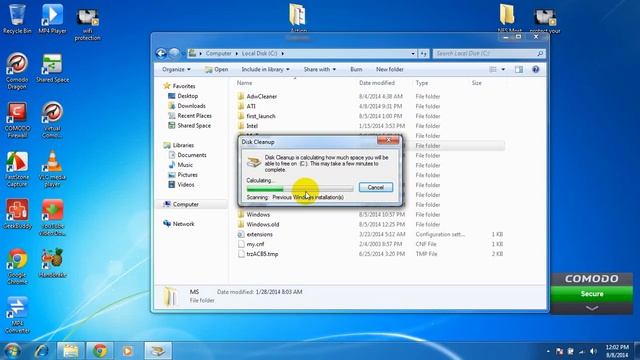
Task: Cancel the Disk Cleanup calculation
Action: [x=376, y=187]
